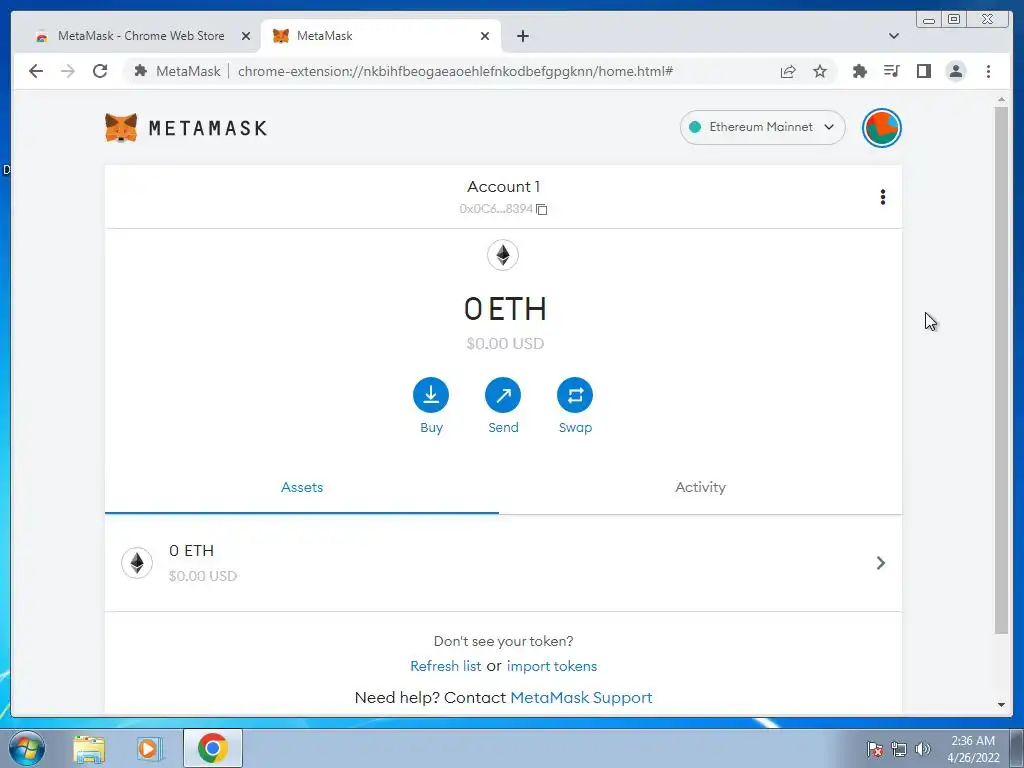Open the Windows Start menu
The width and height of the screenshot is (1024, 768).
[x=26, y=748]
